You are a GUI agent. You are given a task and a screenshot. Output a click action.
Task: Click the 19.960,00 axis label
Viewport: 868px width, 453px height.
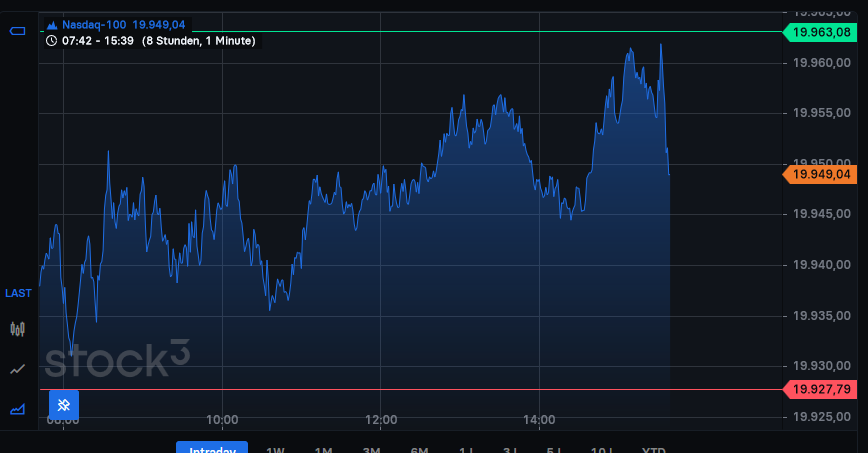[822, 63]
